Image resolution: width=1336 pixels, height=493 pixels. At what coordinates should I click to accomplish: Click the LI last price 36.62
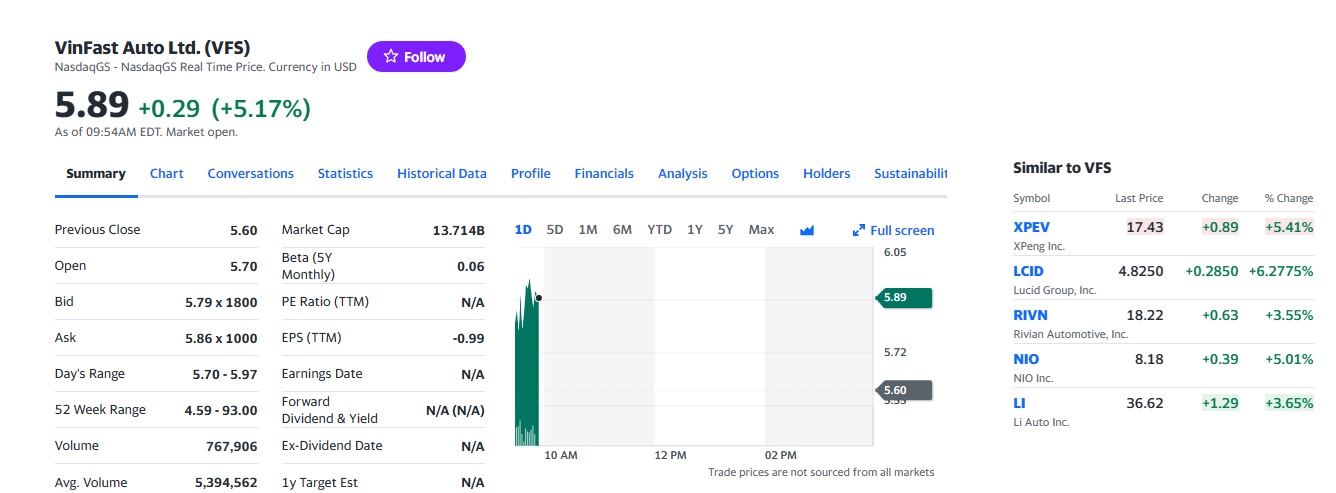click(1145, 403)
